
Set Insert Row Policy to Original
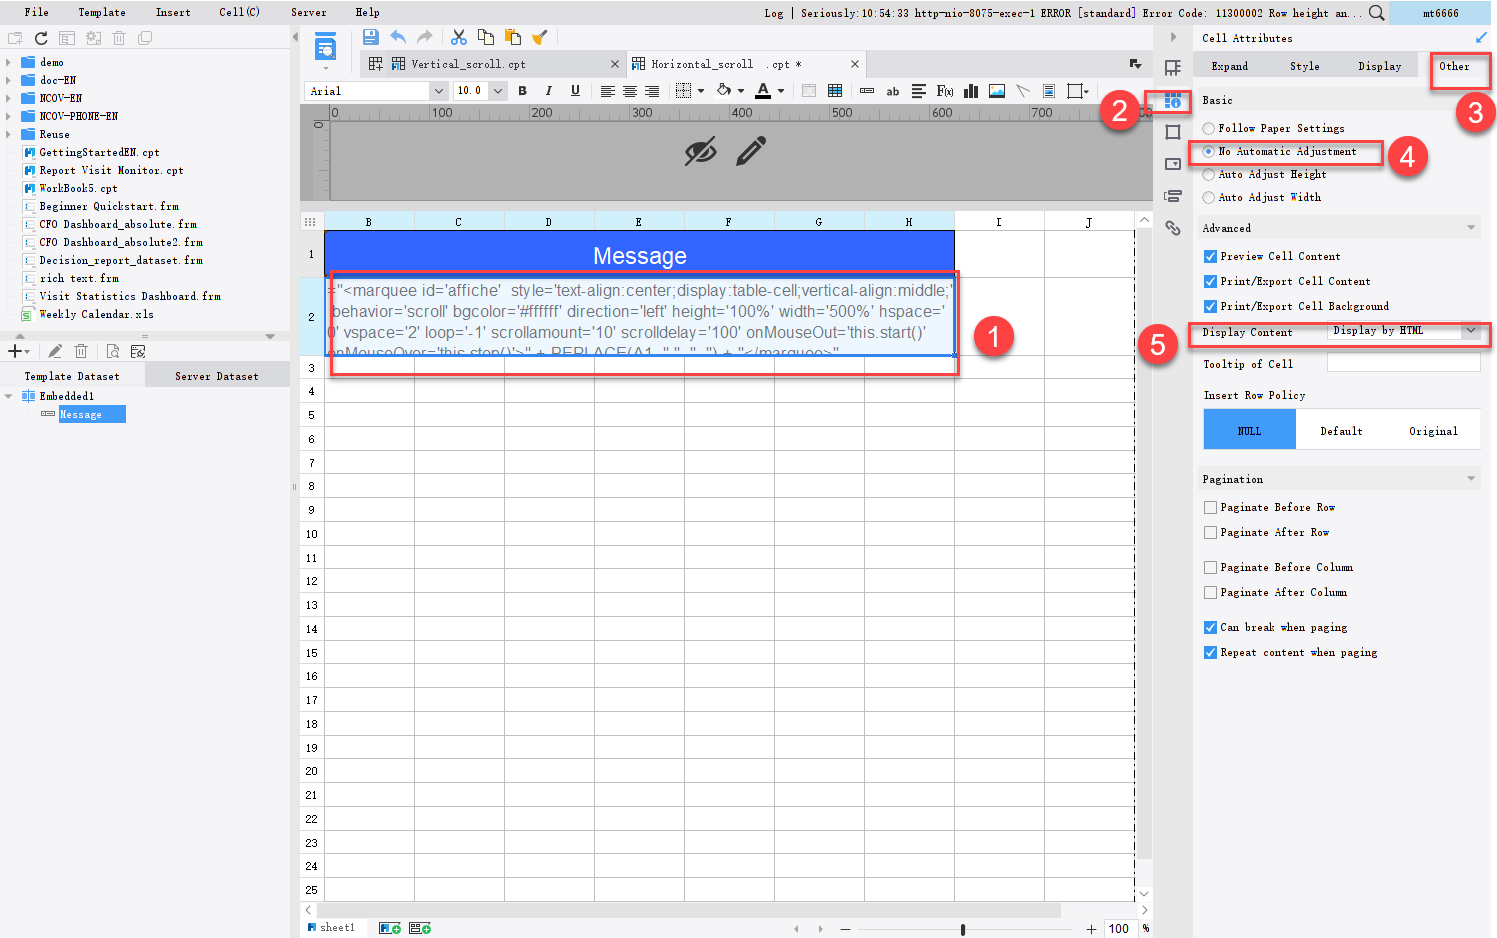click(x=1433, y=429)
